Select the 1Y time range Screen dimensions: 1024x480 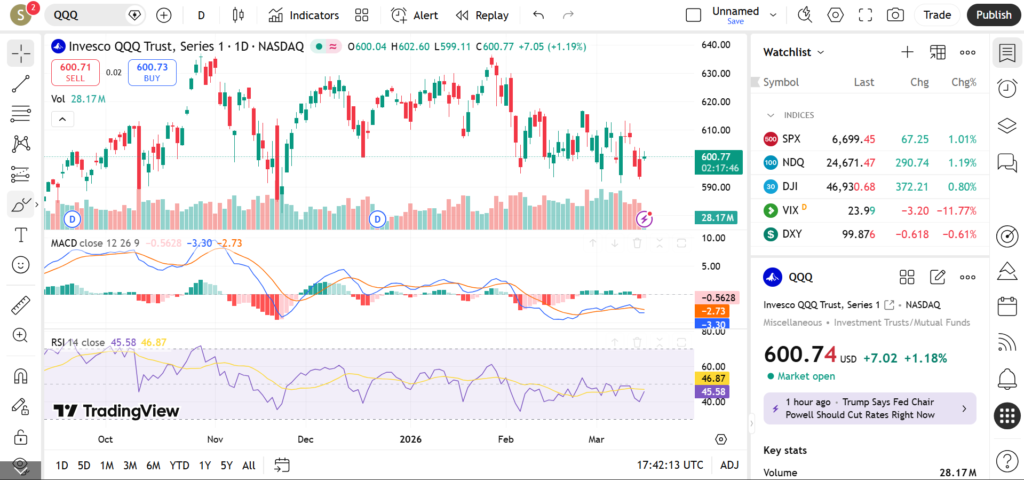[205, 465]
